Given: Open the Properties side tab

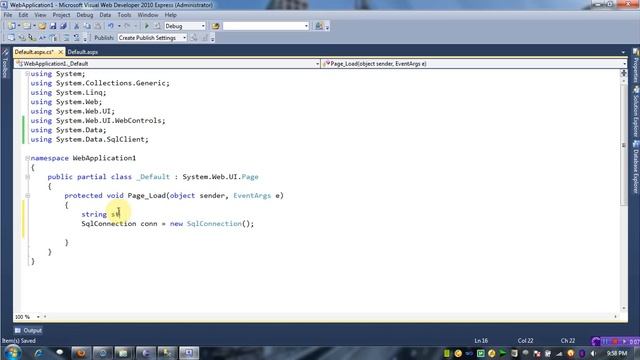Looking at the screenshot, I should 636,65.
